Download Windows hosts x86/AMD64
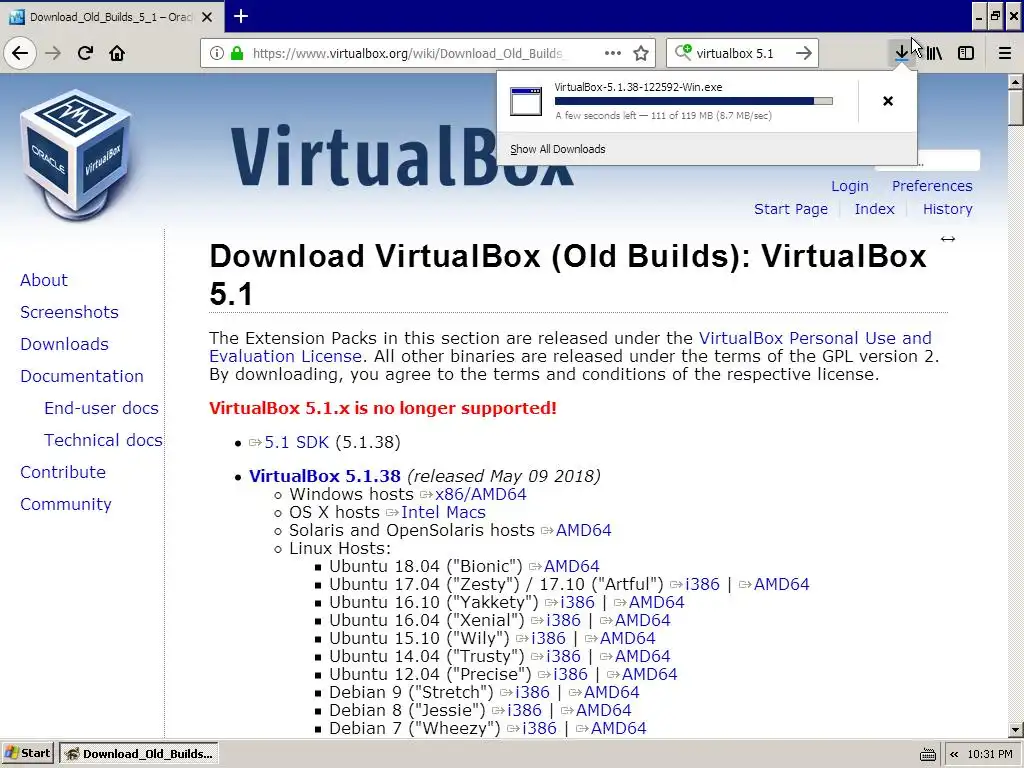Screen dimensions: 1024x768 [x=481, y=494]
